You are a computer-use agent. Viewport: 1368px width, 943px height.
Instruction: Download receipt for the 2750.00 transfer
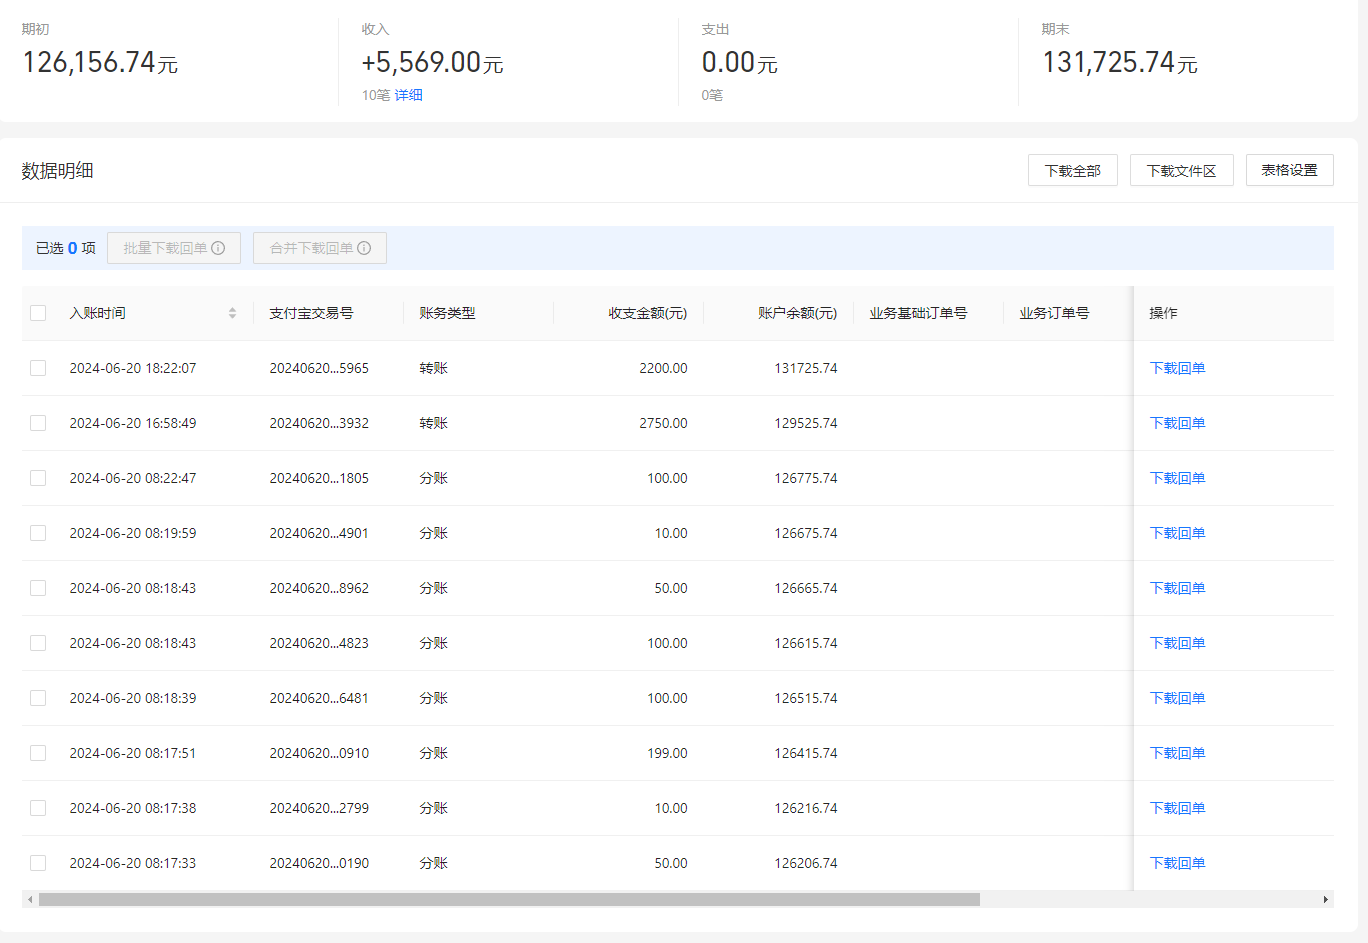(x=1177, y=423)
